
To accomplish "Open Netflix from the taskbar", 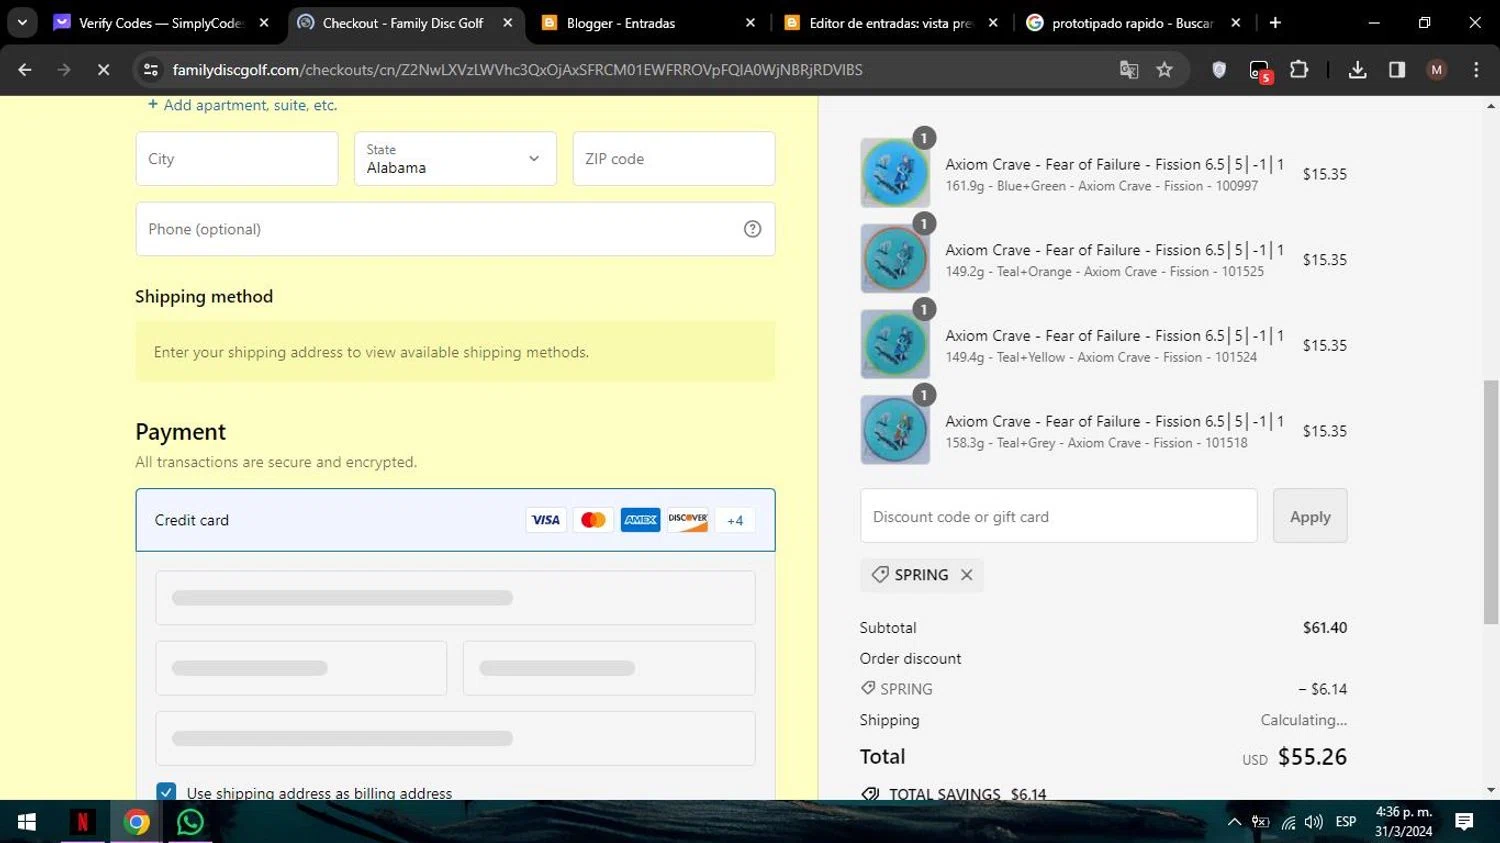I will (x=82, y=822).
